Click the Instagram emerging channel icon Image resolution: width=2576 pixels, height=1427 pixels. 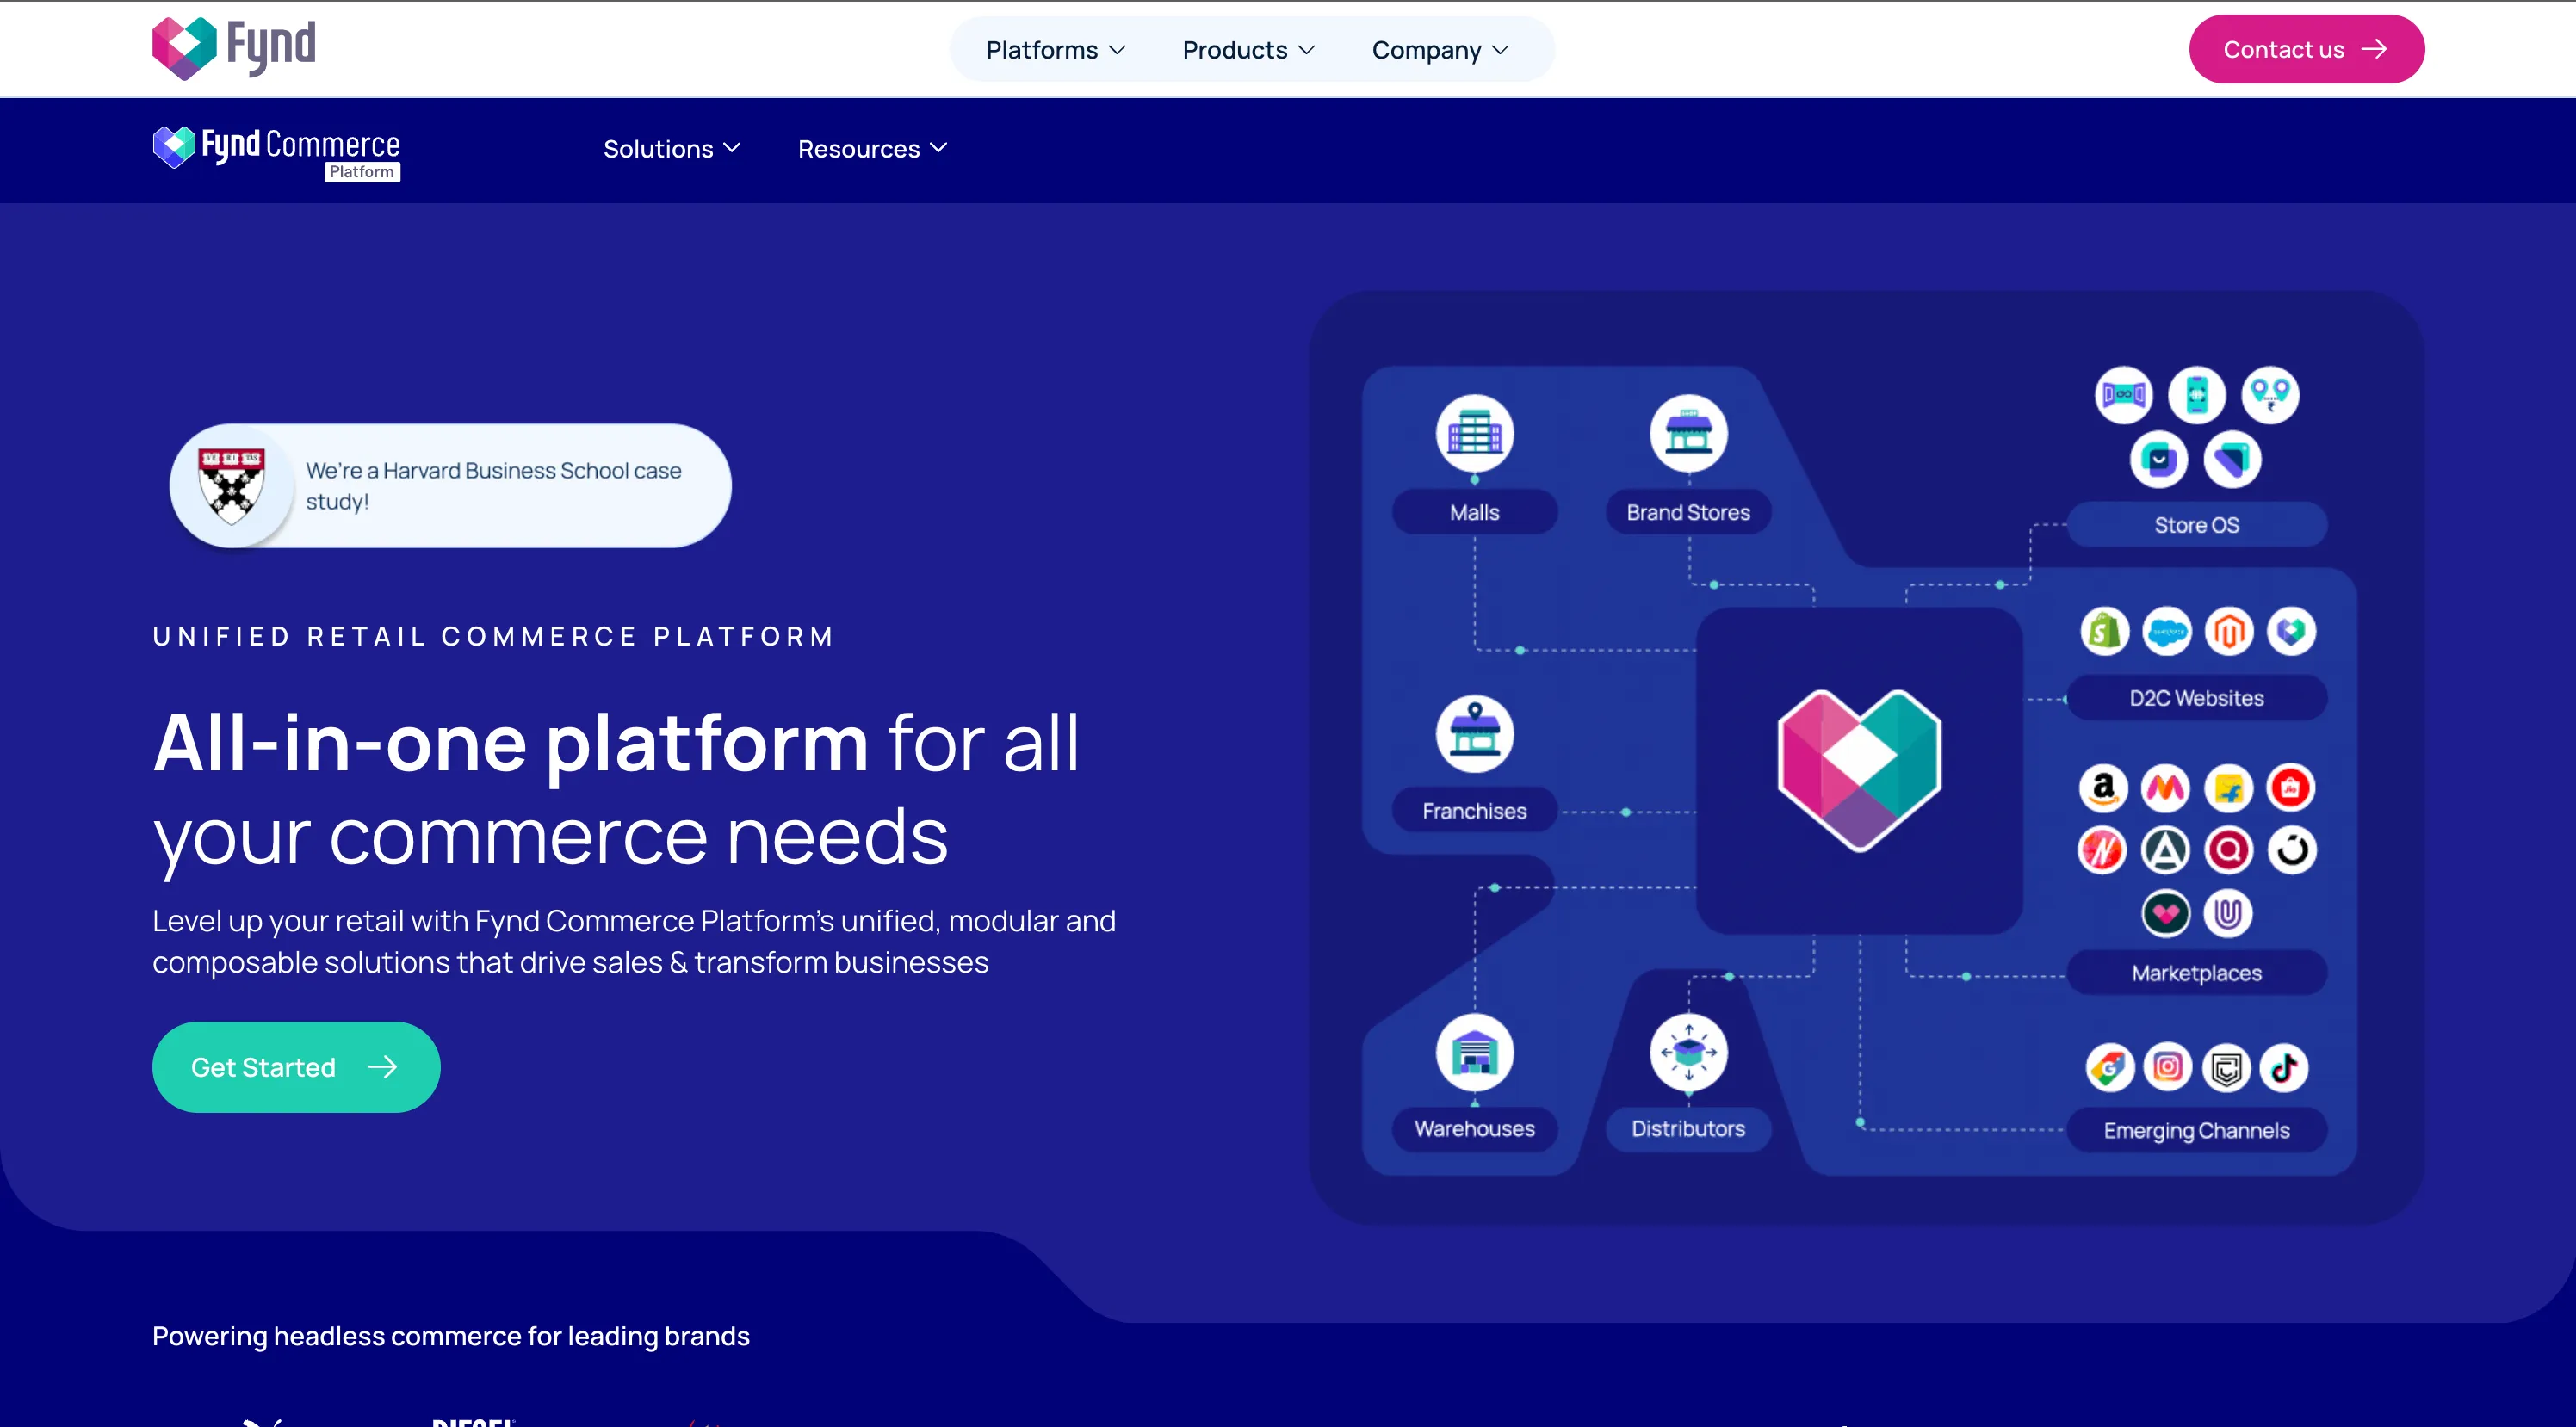tap(2168, 1067)
